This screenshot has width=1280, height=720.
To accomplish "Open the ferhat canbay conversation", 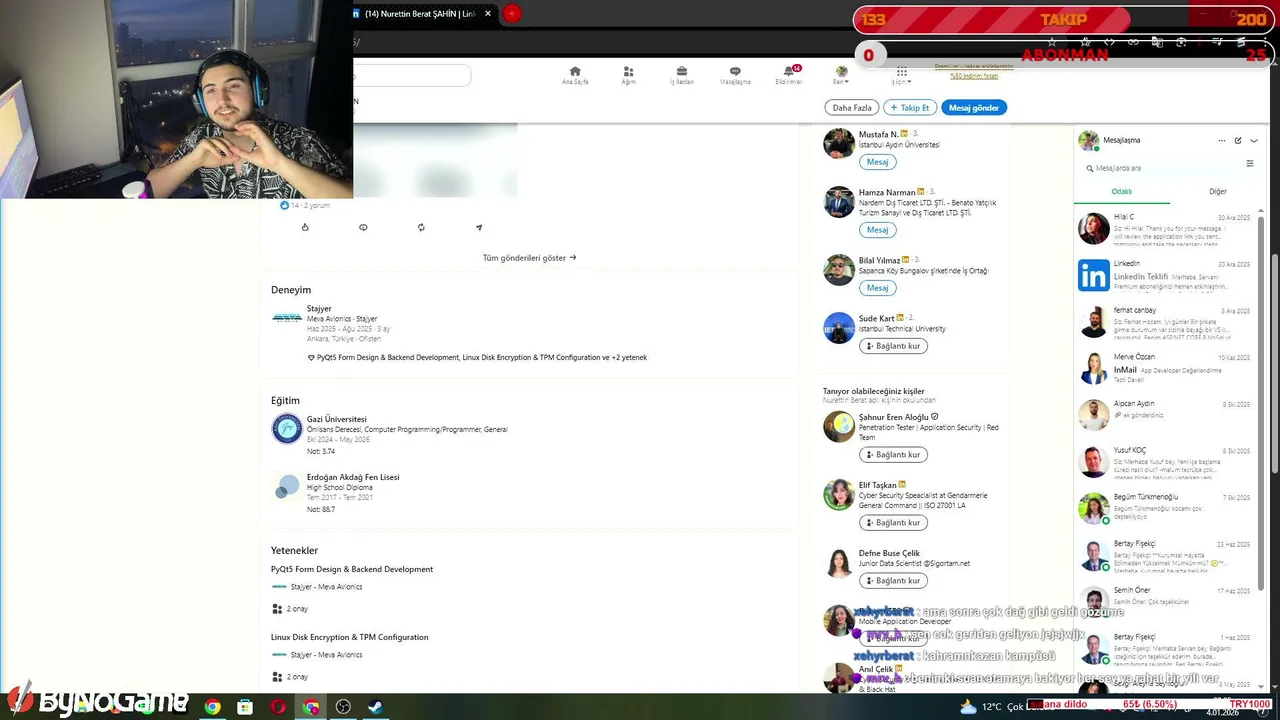I will coord(1164,322).
